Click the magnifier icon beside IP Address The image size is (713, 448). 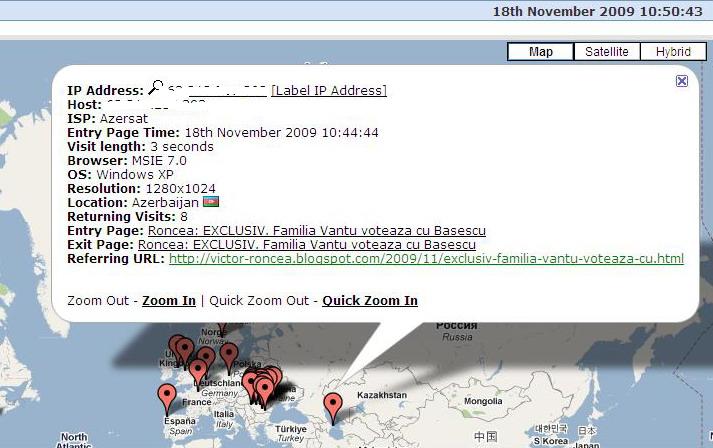click(156, 87)
